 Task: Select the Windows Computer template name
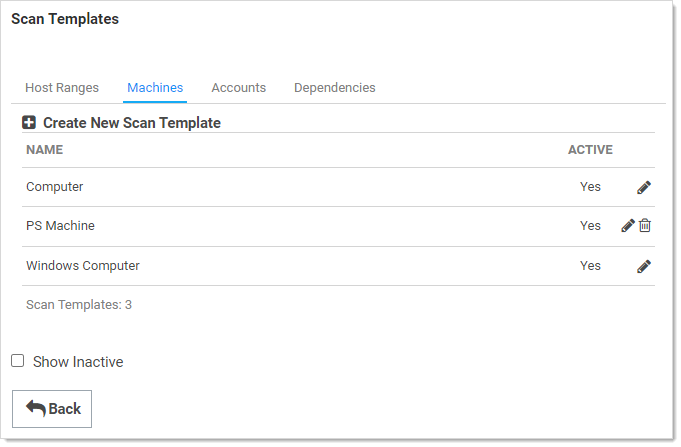point(83,266)
